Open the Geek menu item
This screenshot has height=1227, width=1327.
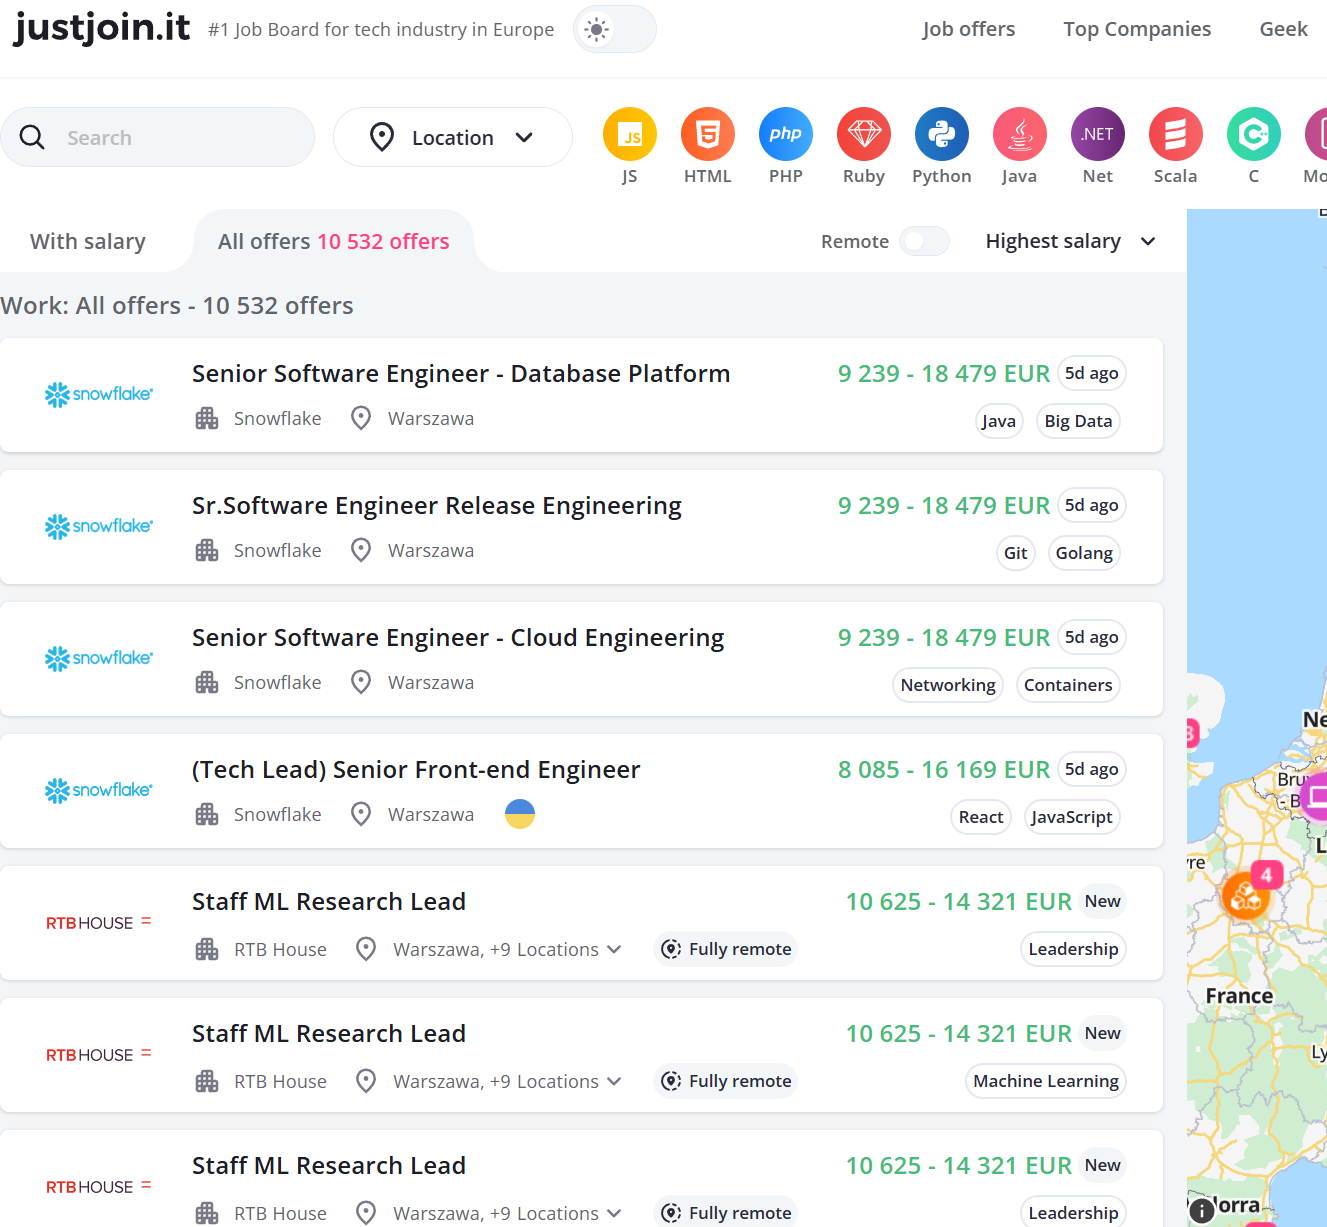point(1284,29)
